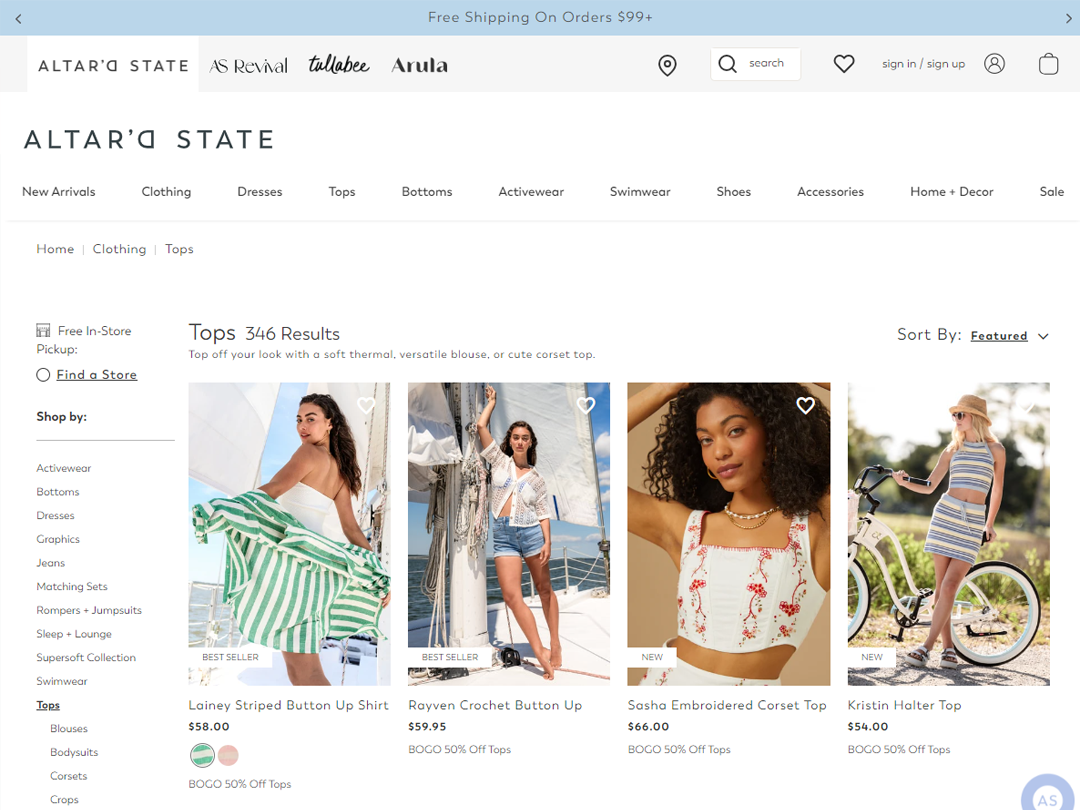Favorite the Rayven Crochet Button Up

pyautogui.click(x=585, y=405)
